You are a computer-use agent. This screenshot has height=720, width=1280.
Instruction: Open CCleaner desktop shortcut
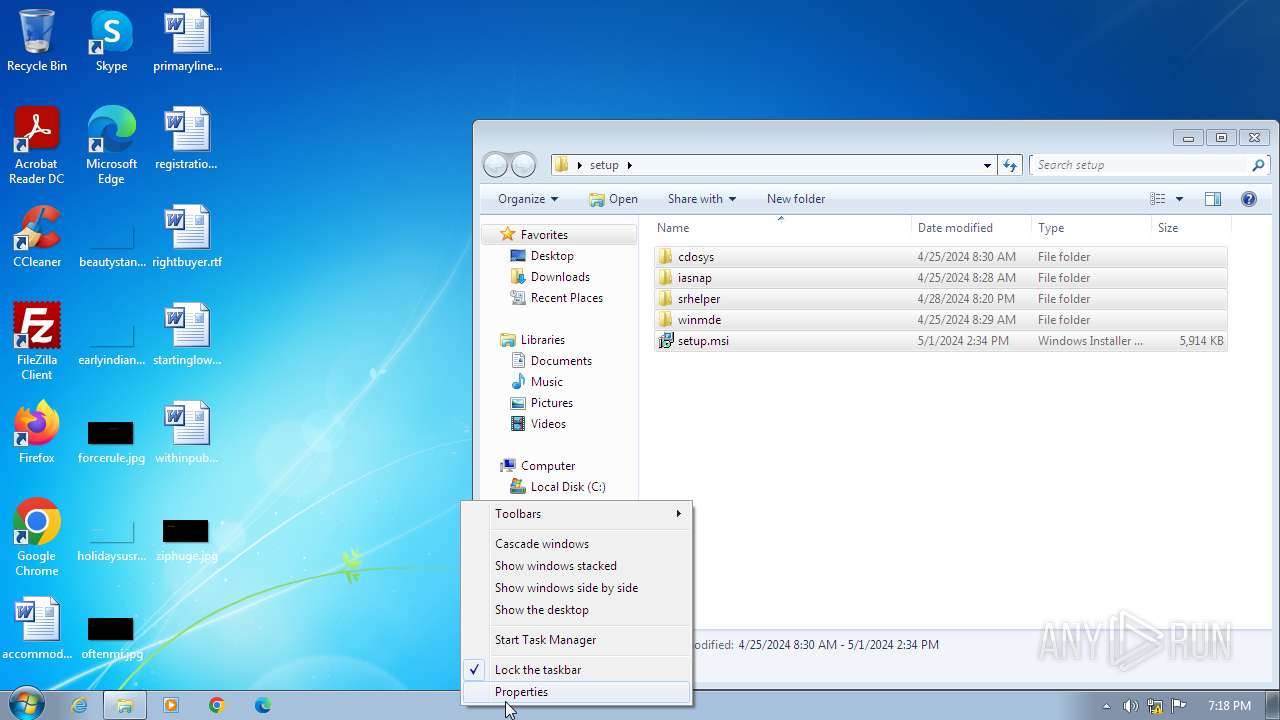[37, 237]
